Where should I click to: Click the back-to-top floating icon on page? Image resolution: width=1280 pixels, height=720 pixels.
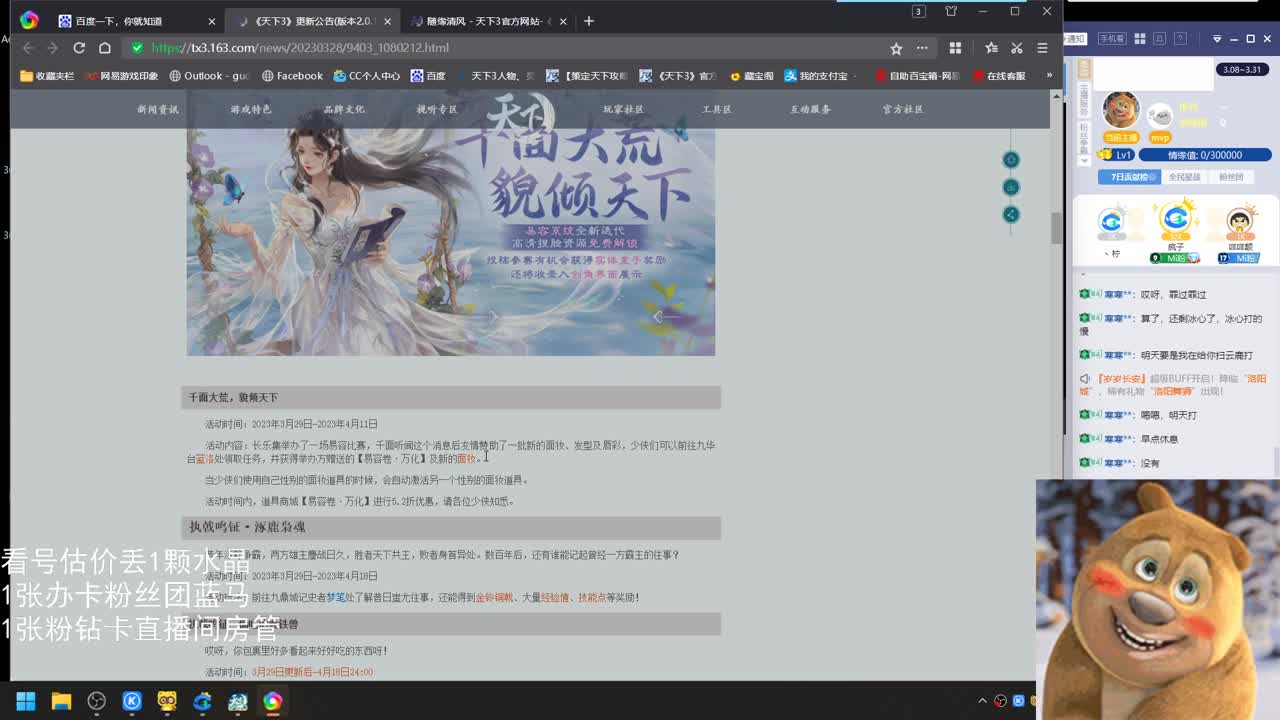click(x=1011, y=159)
